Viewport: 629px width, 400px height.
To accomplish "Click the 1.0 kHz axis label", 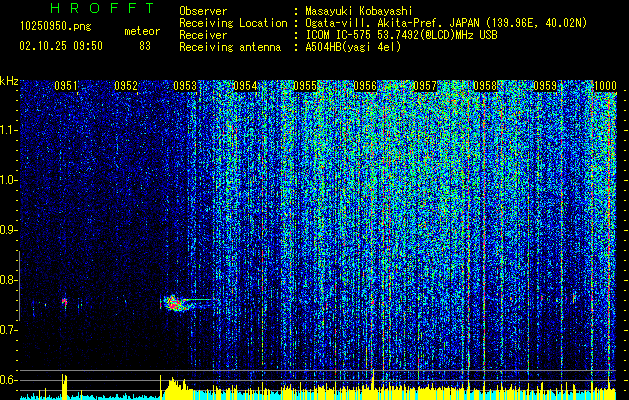I will coord(9,180).
